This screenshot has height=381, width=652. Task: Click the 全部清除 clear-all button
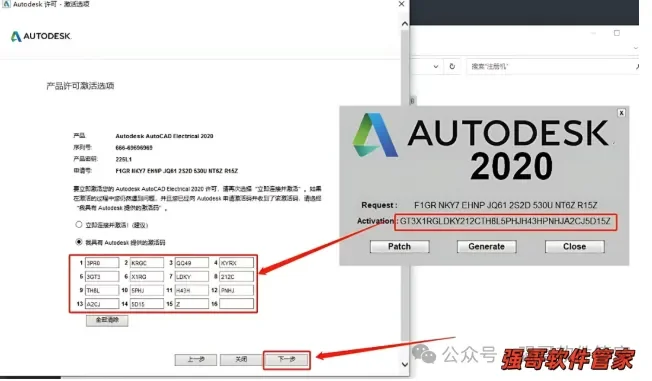[x=107, y=320]
